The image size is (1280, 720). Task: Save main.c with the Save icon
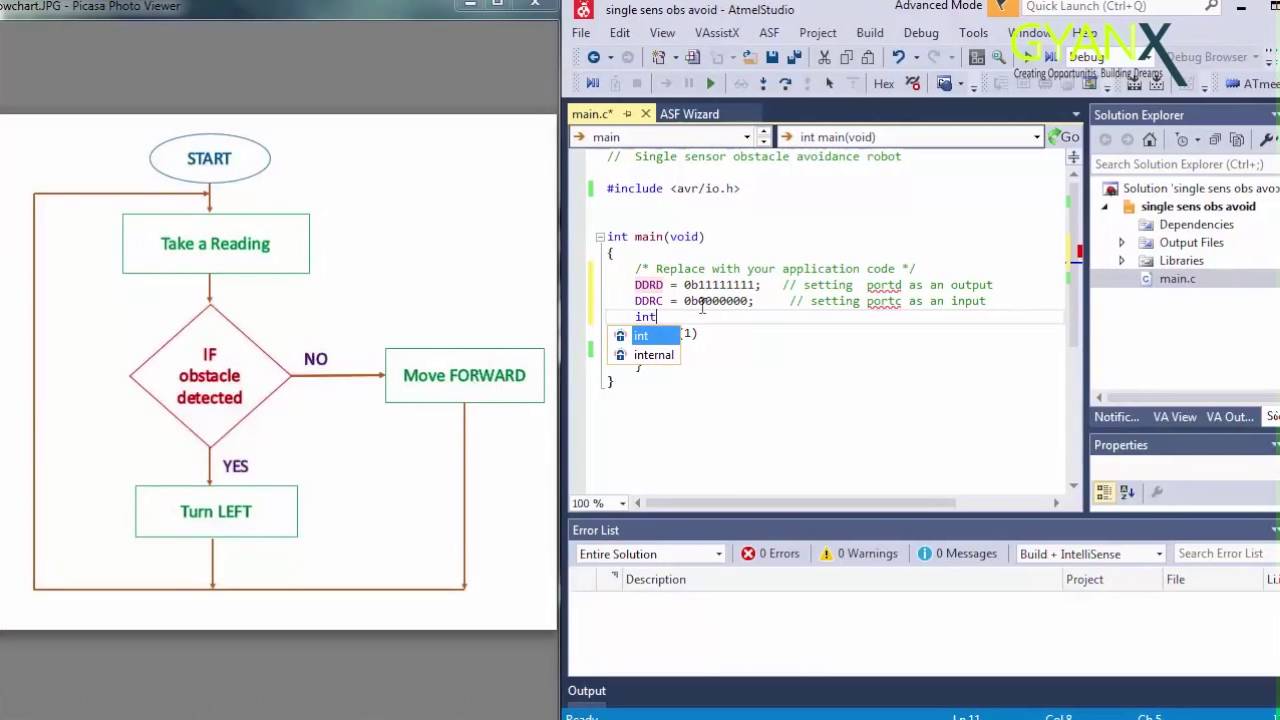click(772, 58)
